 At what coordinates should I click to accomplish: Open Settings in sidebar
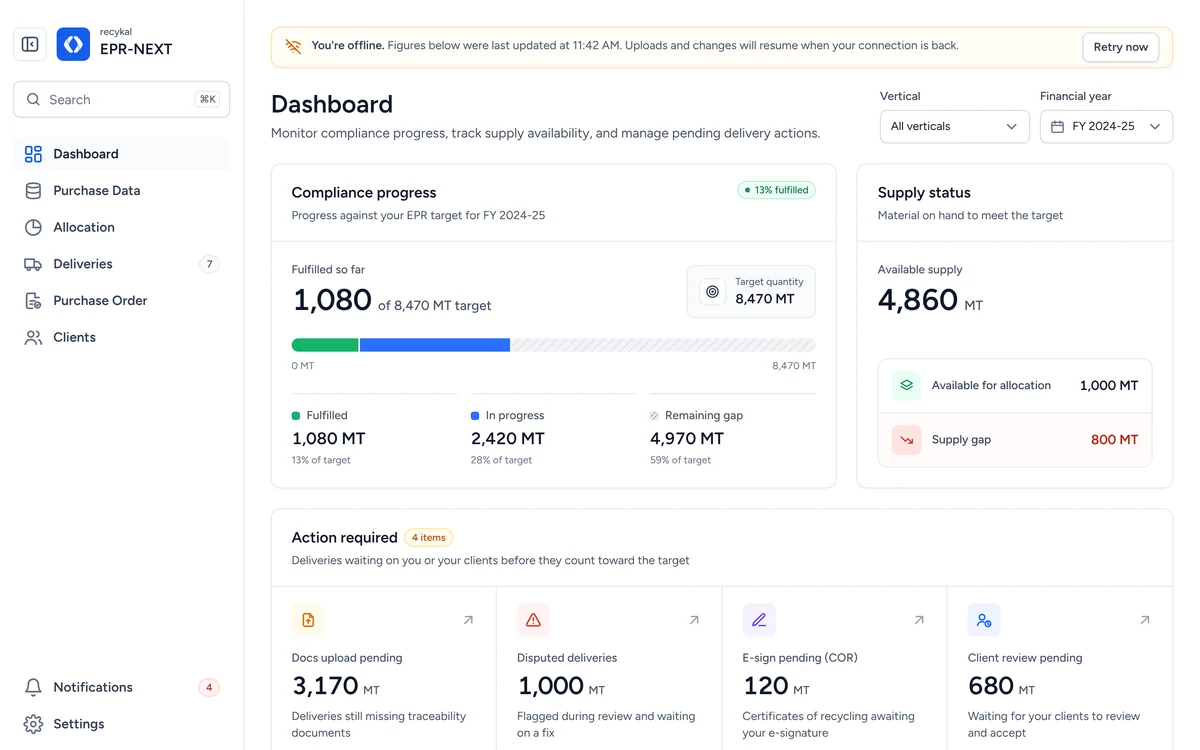tap(122, 724)
